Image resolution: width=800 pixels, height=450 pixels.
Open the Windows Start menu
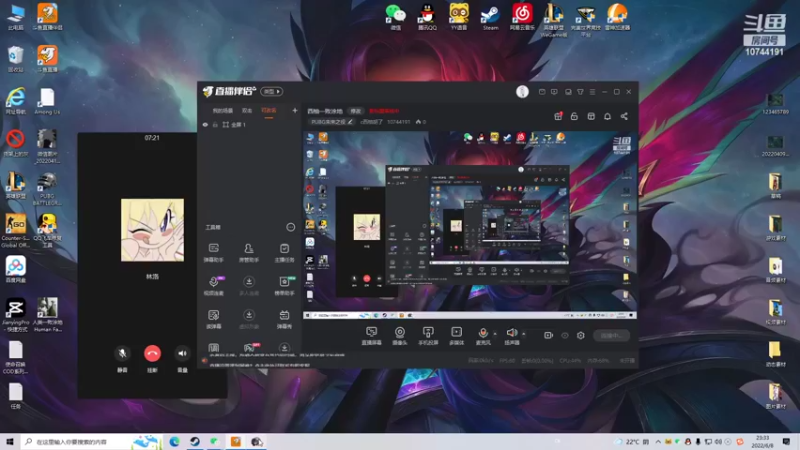(10, 441)
